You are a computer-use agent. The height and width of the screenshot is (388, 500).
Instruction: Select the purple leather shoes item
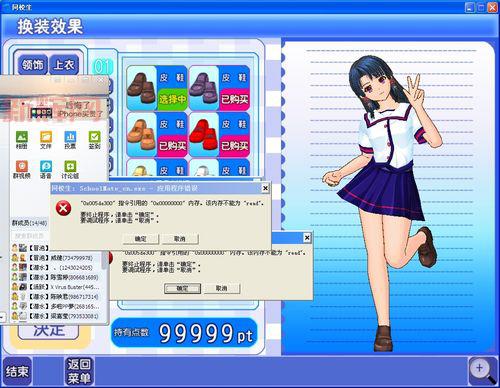(219, 88)
